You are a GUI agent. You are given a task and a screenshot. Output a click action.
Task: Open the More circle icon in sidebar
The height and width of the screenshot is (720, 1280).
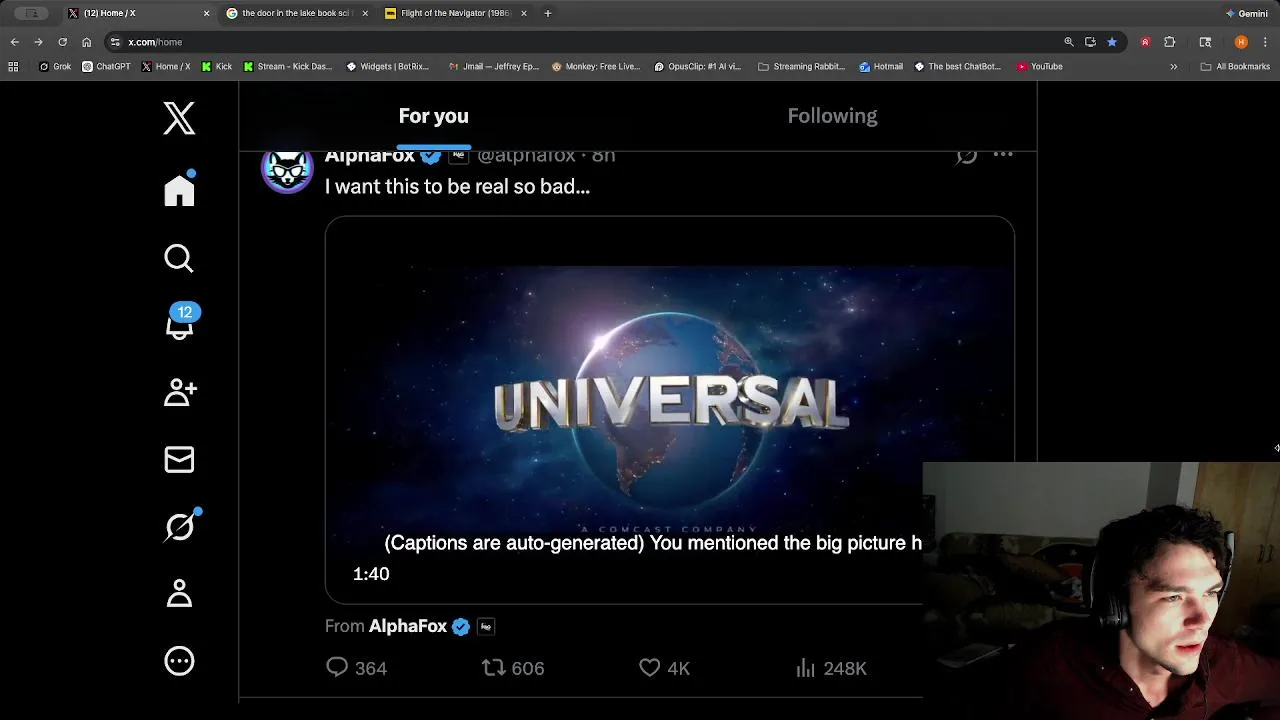[179, 661]
